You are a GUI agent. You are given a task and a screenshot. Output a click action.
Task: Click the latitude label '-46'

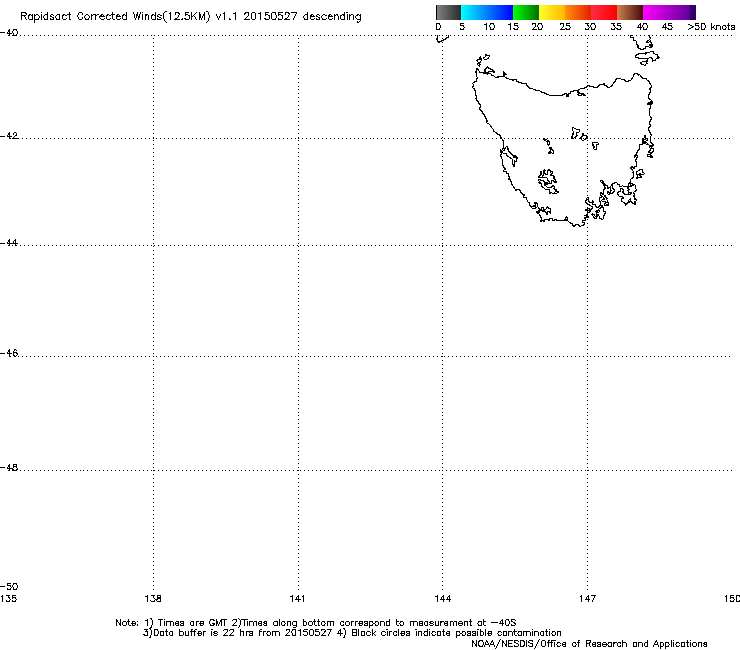pyautogui.click(x=9, y=353)
